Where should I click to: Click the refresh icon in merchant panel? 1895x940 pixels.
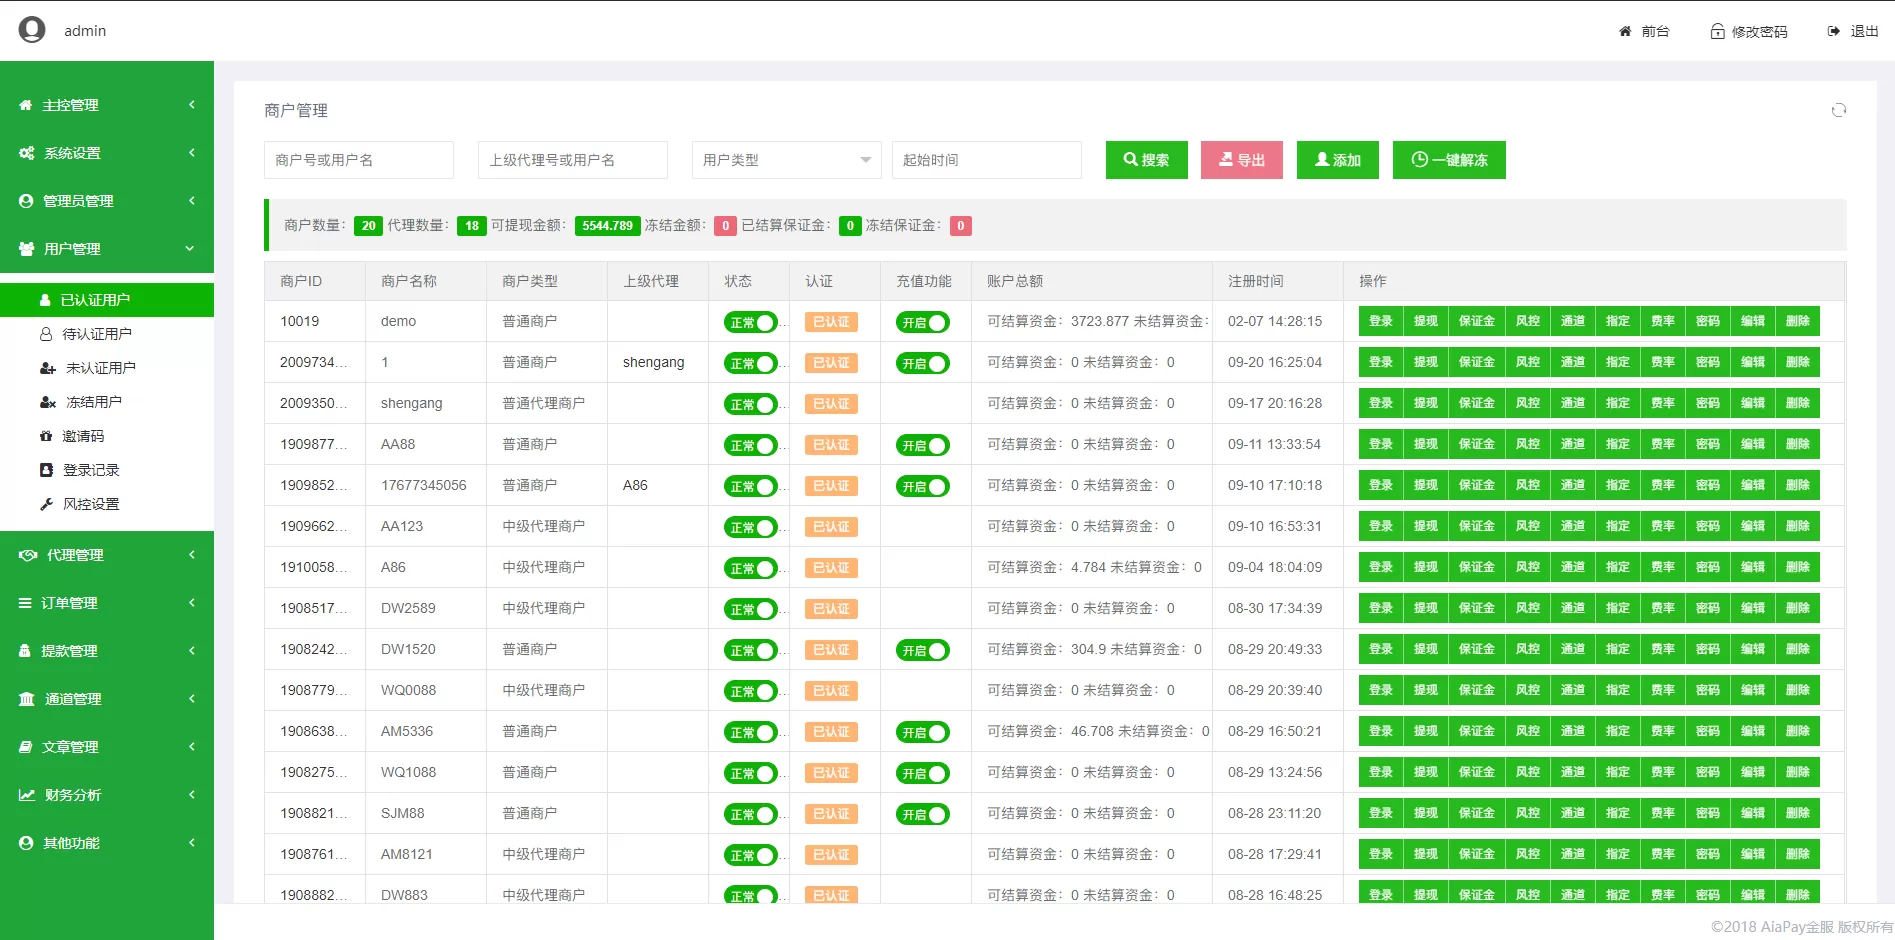[x=1838, y=110]
